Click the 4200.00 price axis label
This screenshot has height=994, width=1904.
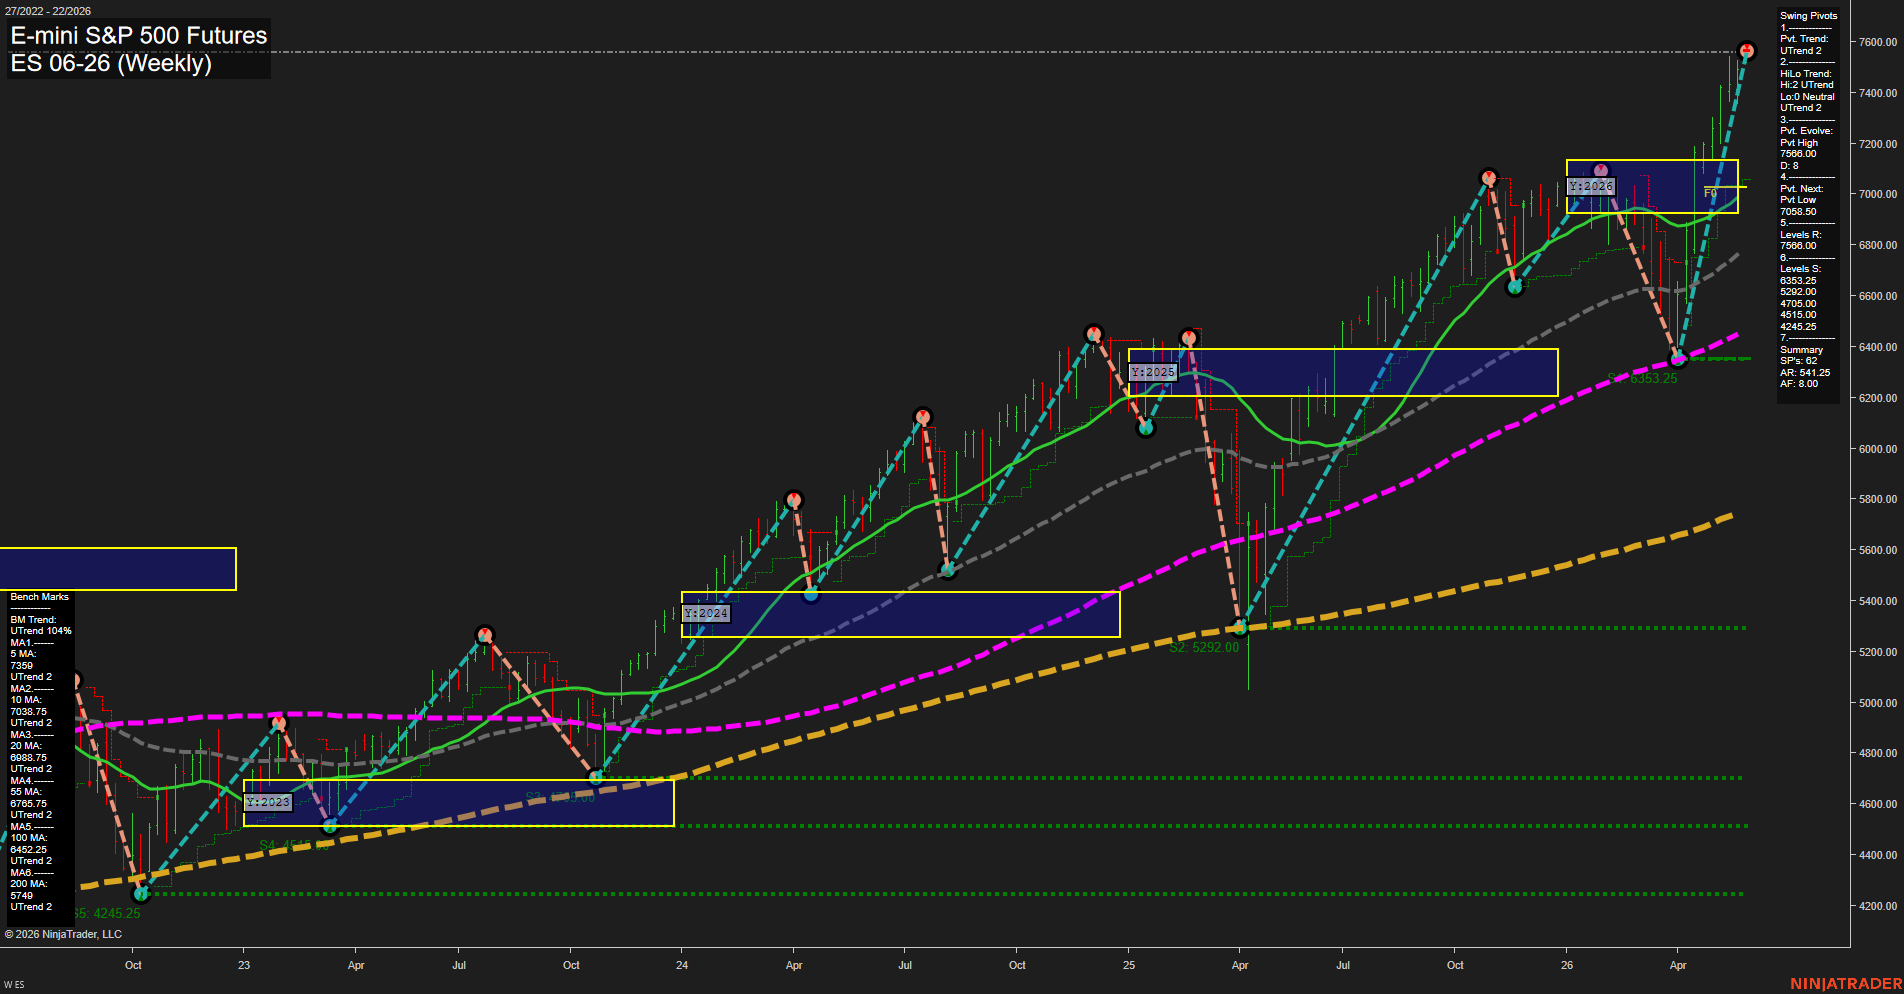coord(1878,906)
